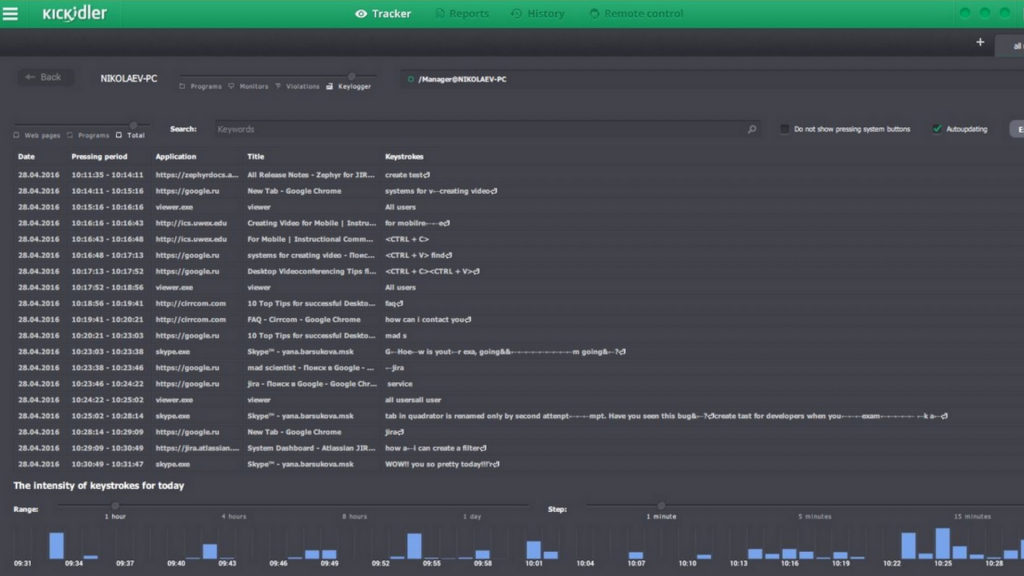Click the bar at 10:01
Screen dimensions: 1024x576
534,550
